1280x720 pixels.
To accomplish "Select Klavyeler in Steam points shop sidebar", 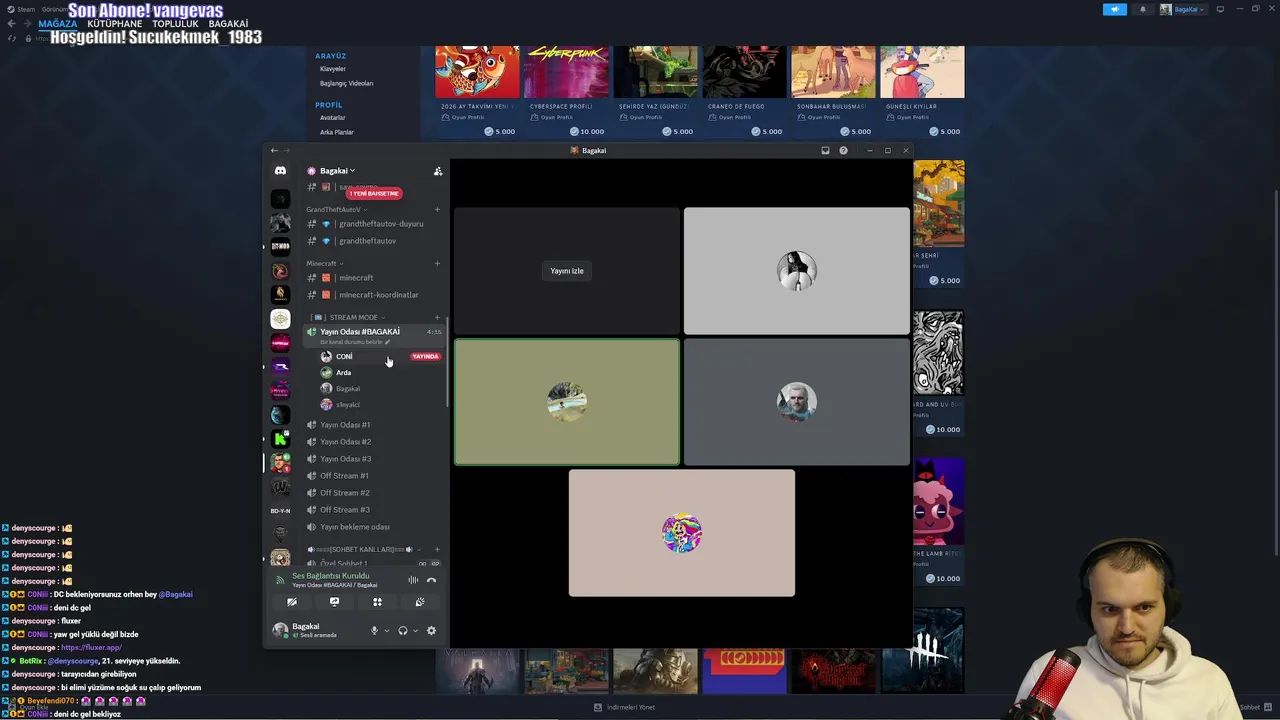I will [333, 69].
